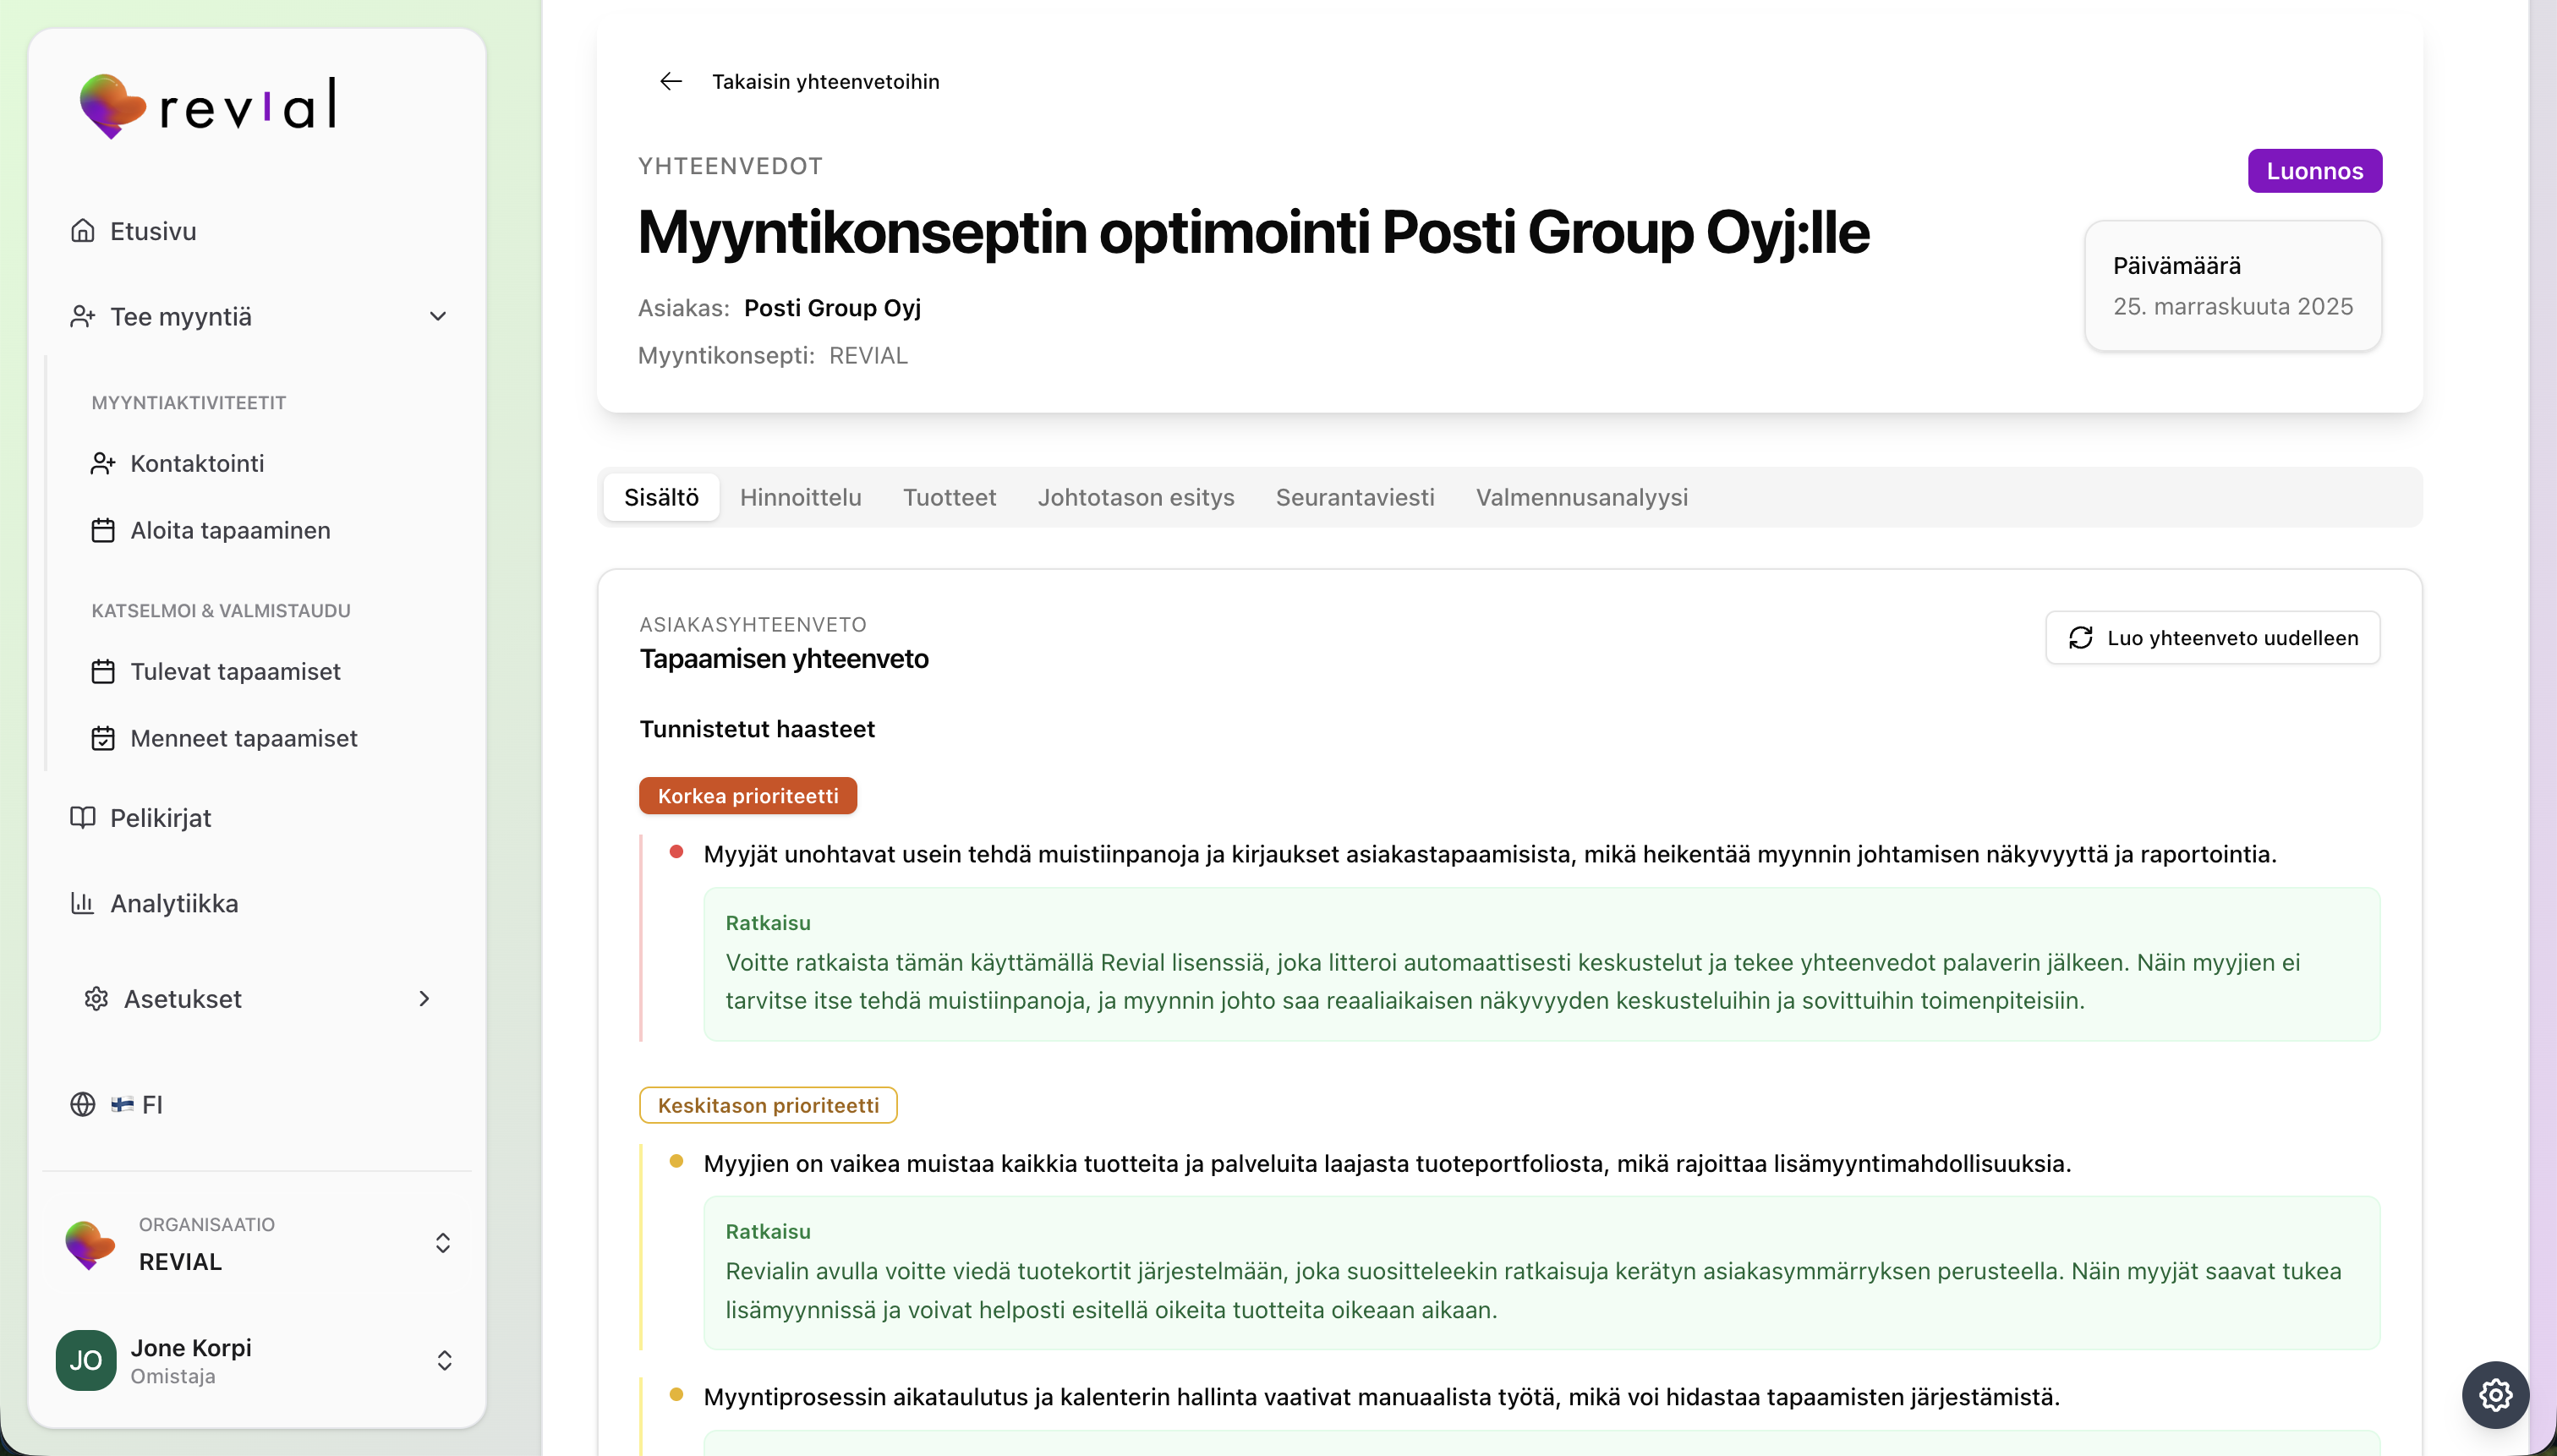Screen dimensions: 2557x1456
Task: Switch to the Valmennusanalyysi tab
Action: pyautogui.click(x=1581, y=497)
